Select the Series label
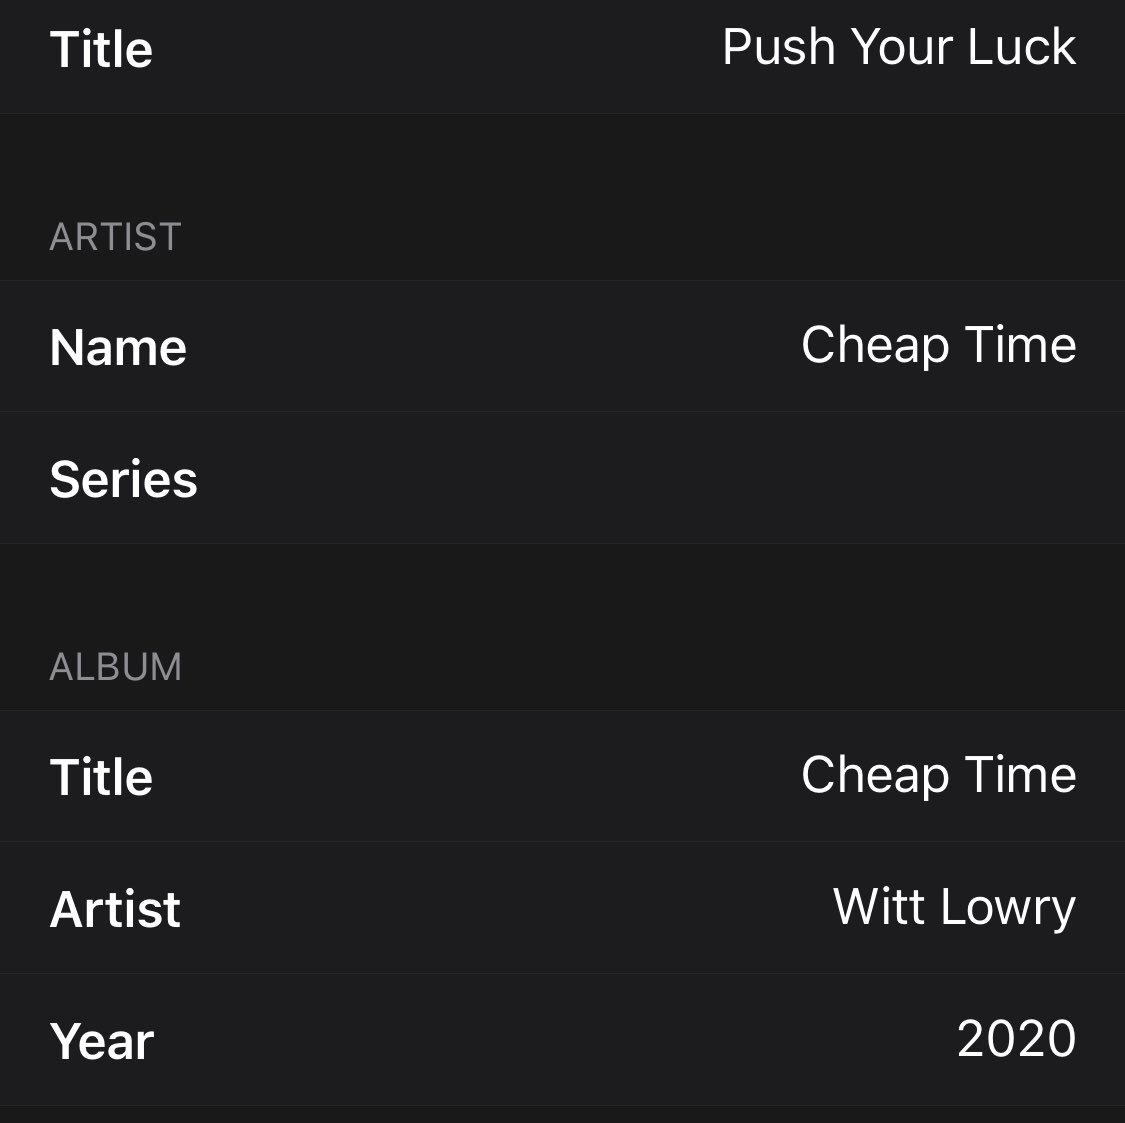The height and width of the screenshot is (1123, 1125). 123,479
